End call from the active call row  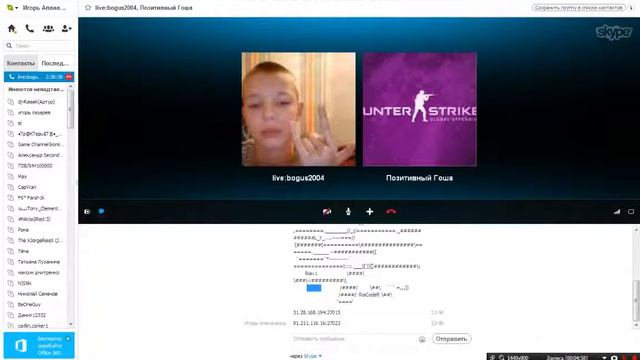point(69,77)
